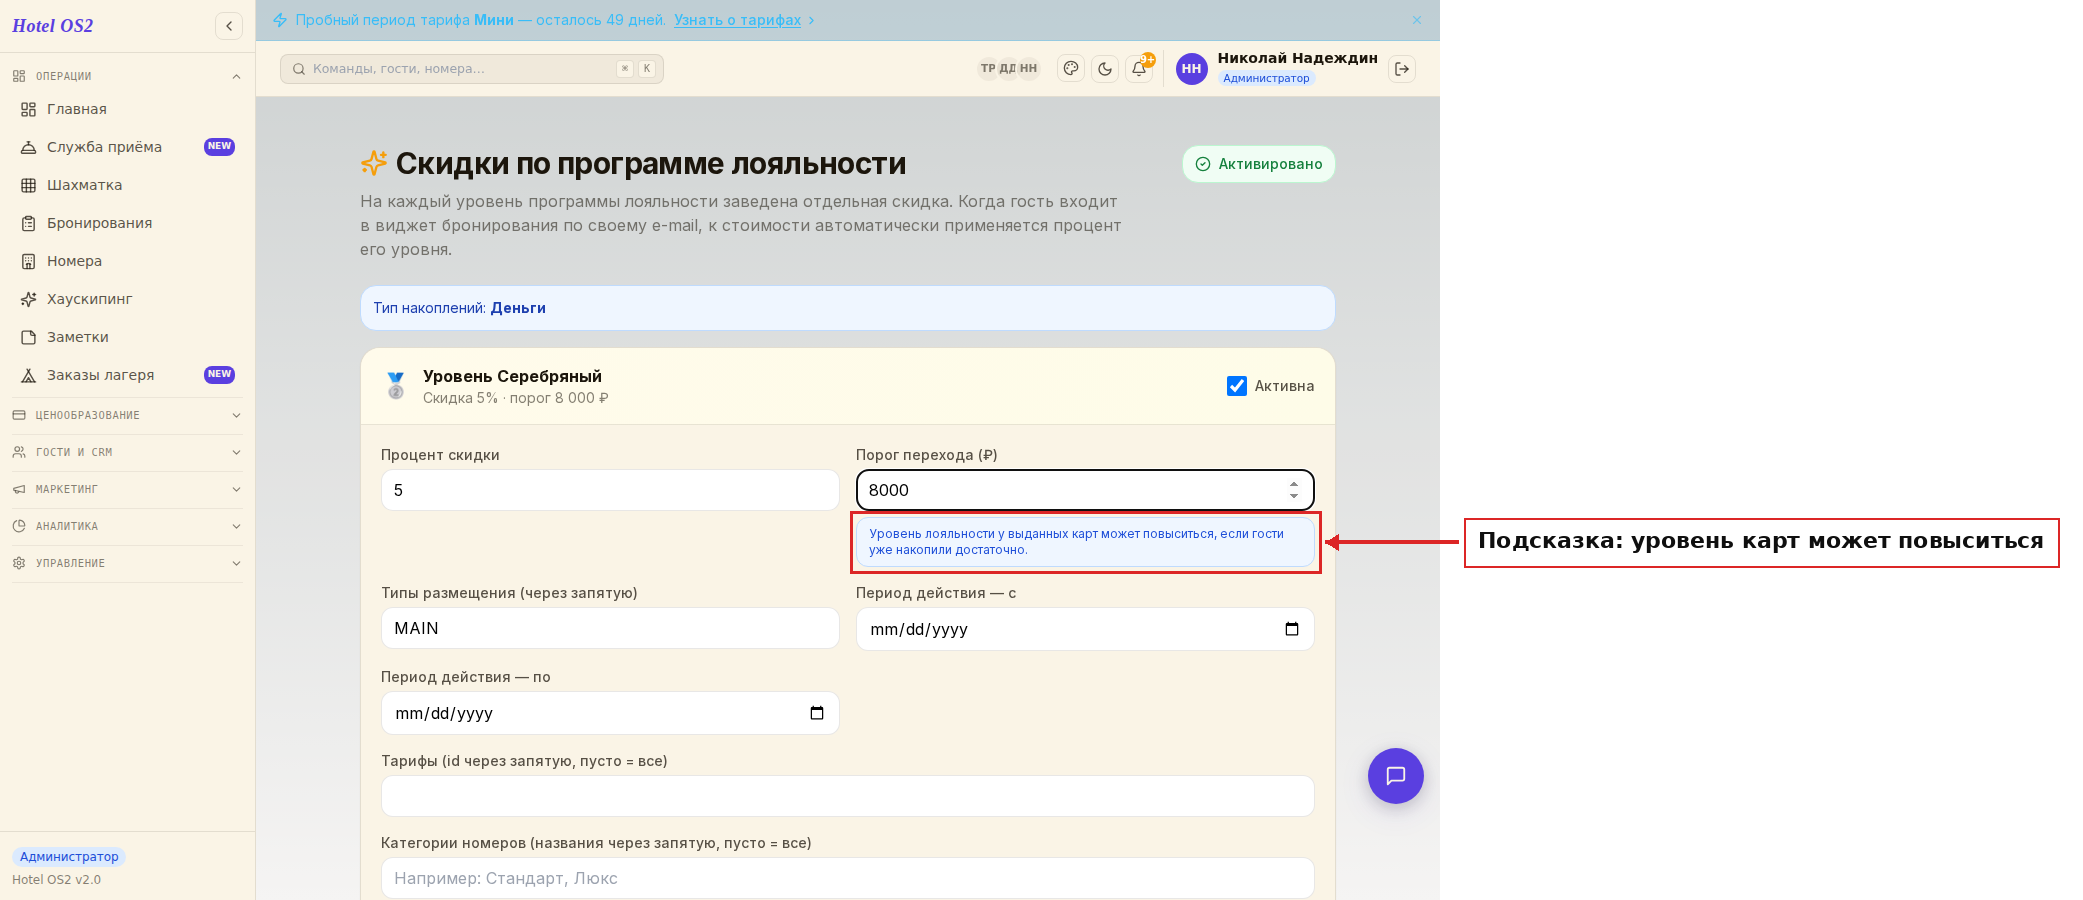This screenshot has height=900, width=2083.
Task: Click the Hotel OS2 logo
Action: 53,26
